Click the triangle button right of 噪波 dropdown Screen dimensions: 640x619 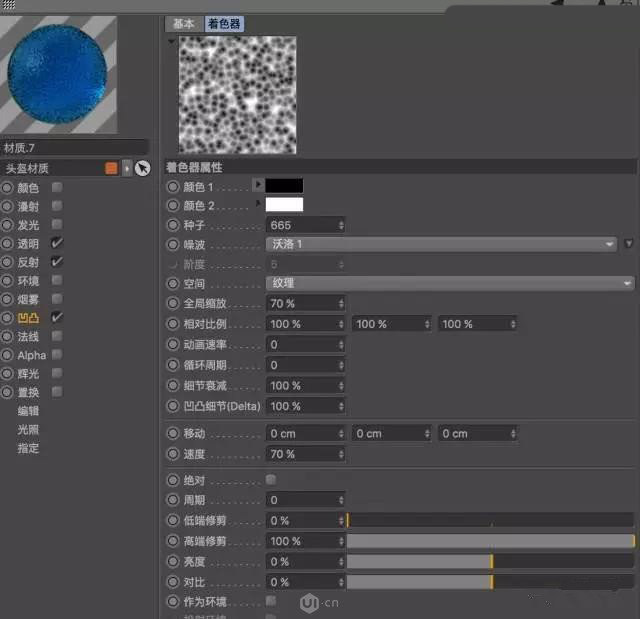point(629,244)
